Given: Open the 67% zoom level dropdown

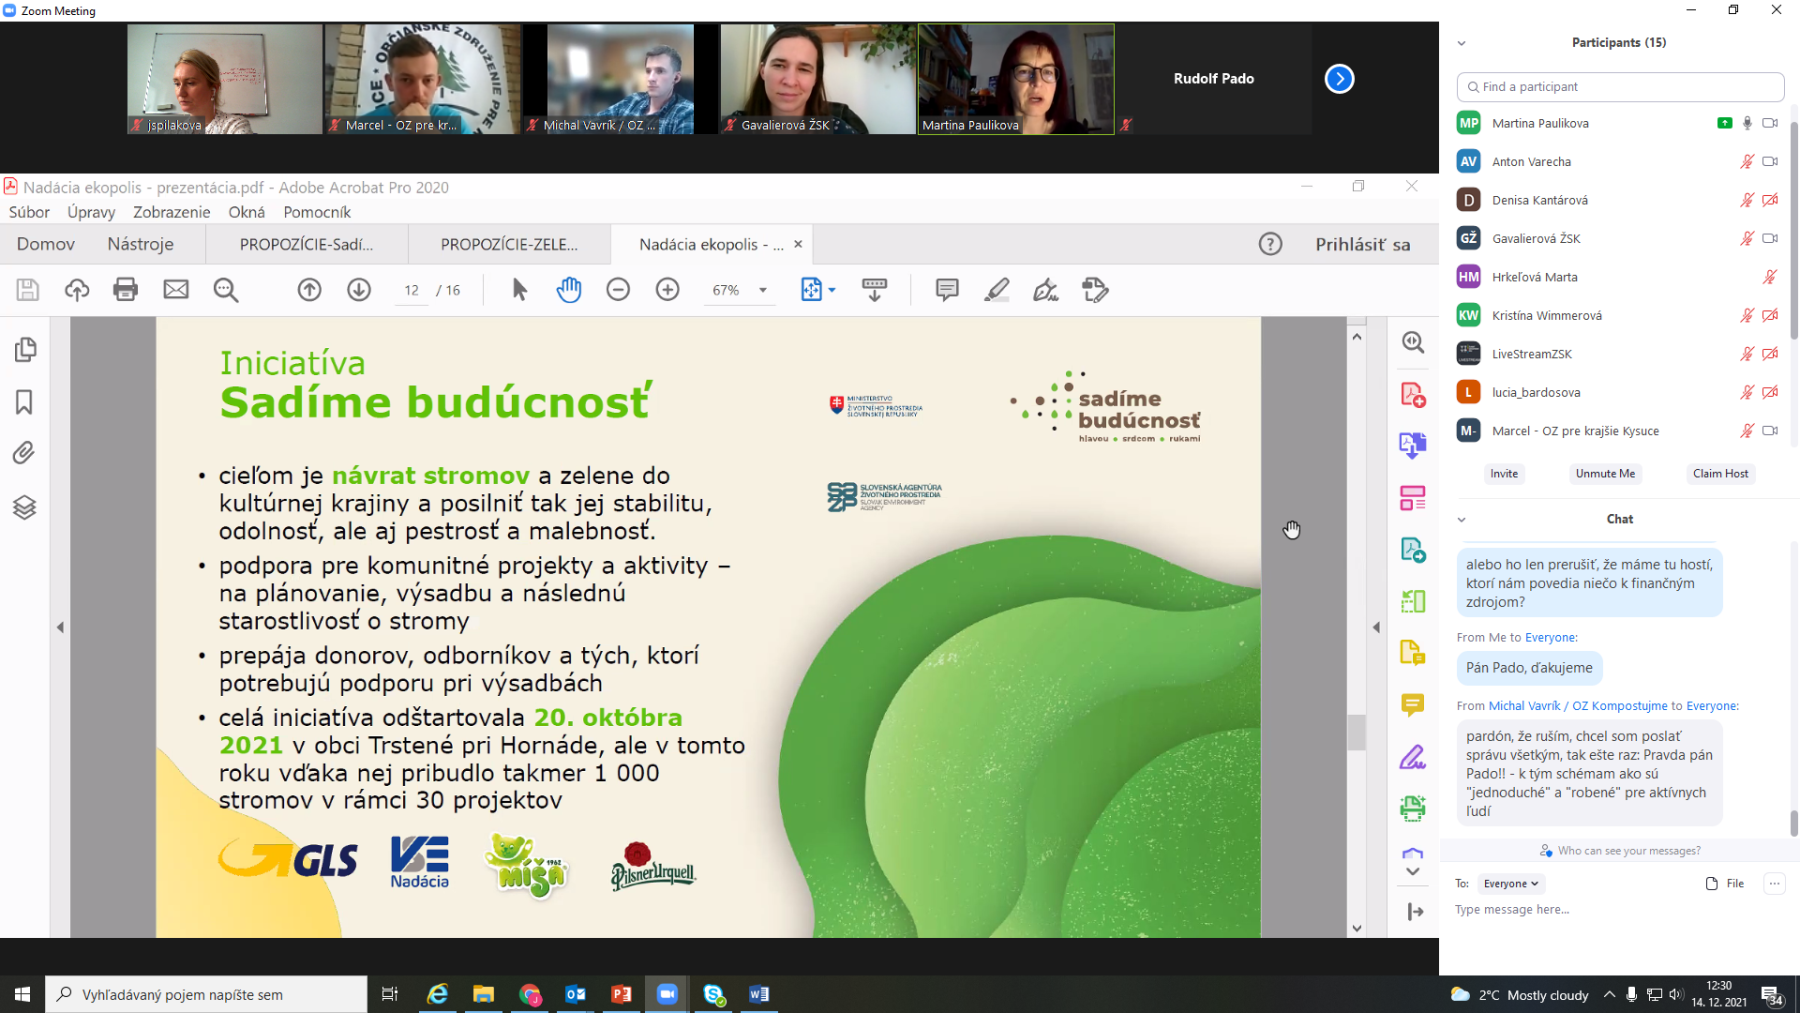Looking at the screenshot, I should point(763,290).
